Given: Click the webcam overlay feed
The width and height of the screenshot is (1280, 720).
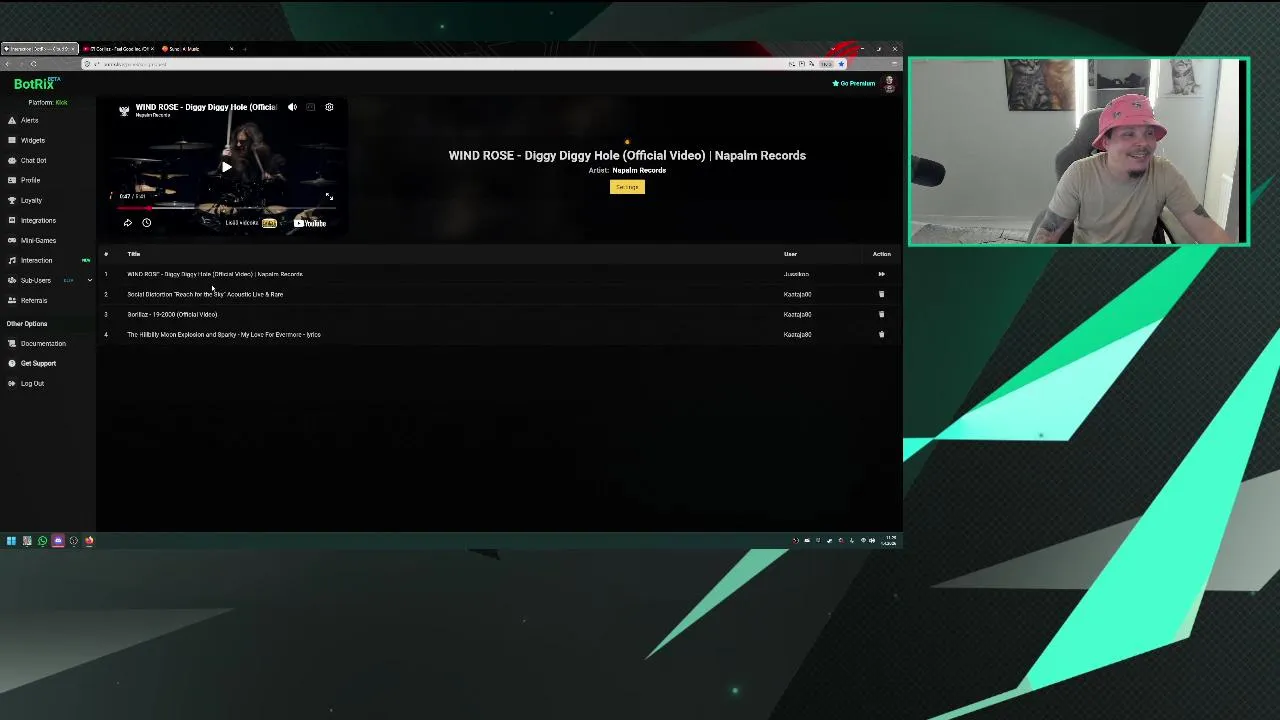Looking at the screenshot, I should point(1078,151).
